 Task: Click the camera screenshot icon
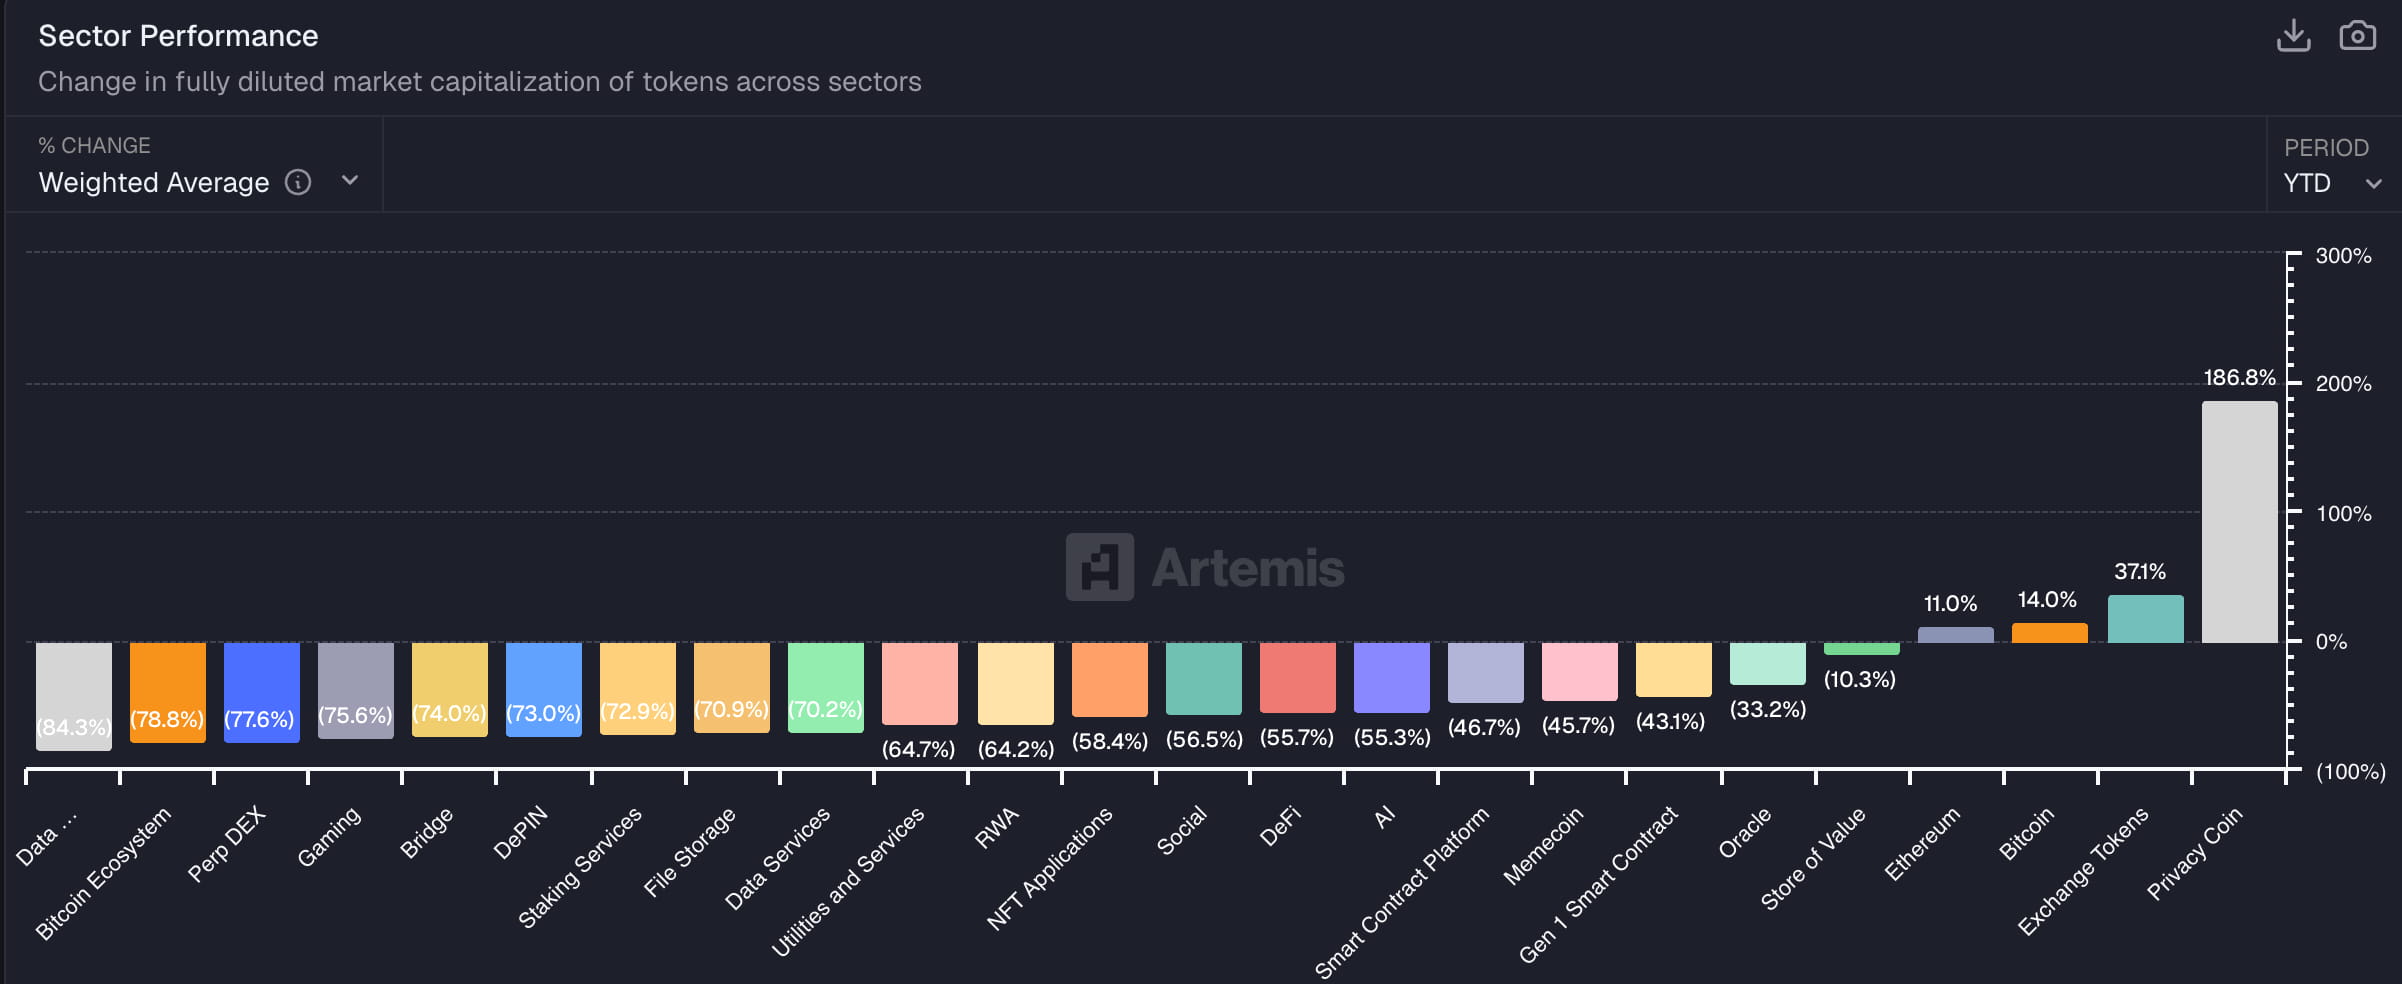coord(2357,36)
